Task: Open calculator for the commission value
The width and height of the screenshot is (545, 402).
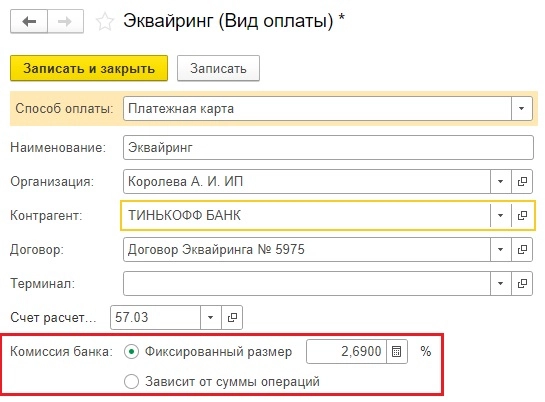Action: point(397,352)
